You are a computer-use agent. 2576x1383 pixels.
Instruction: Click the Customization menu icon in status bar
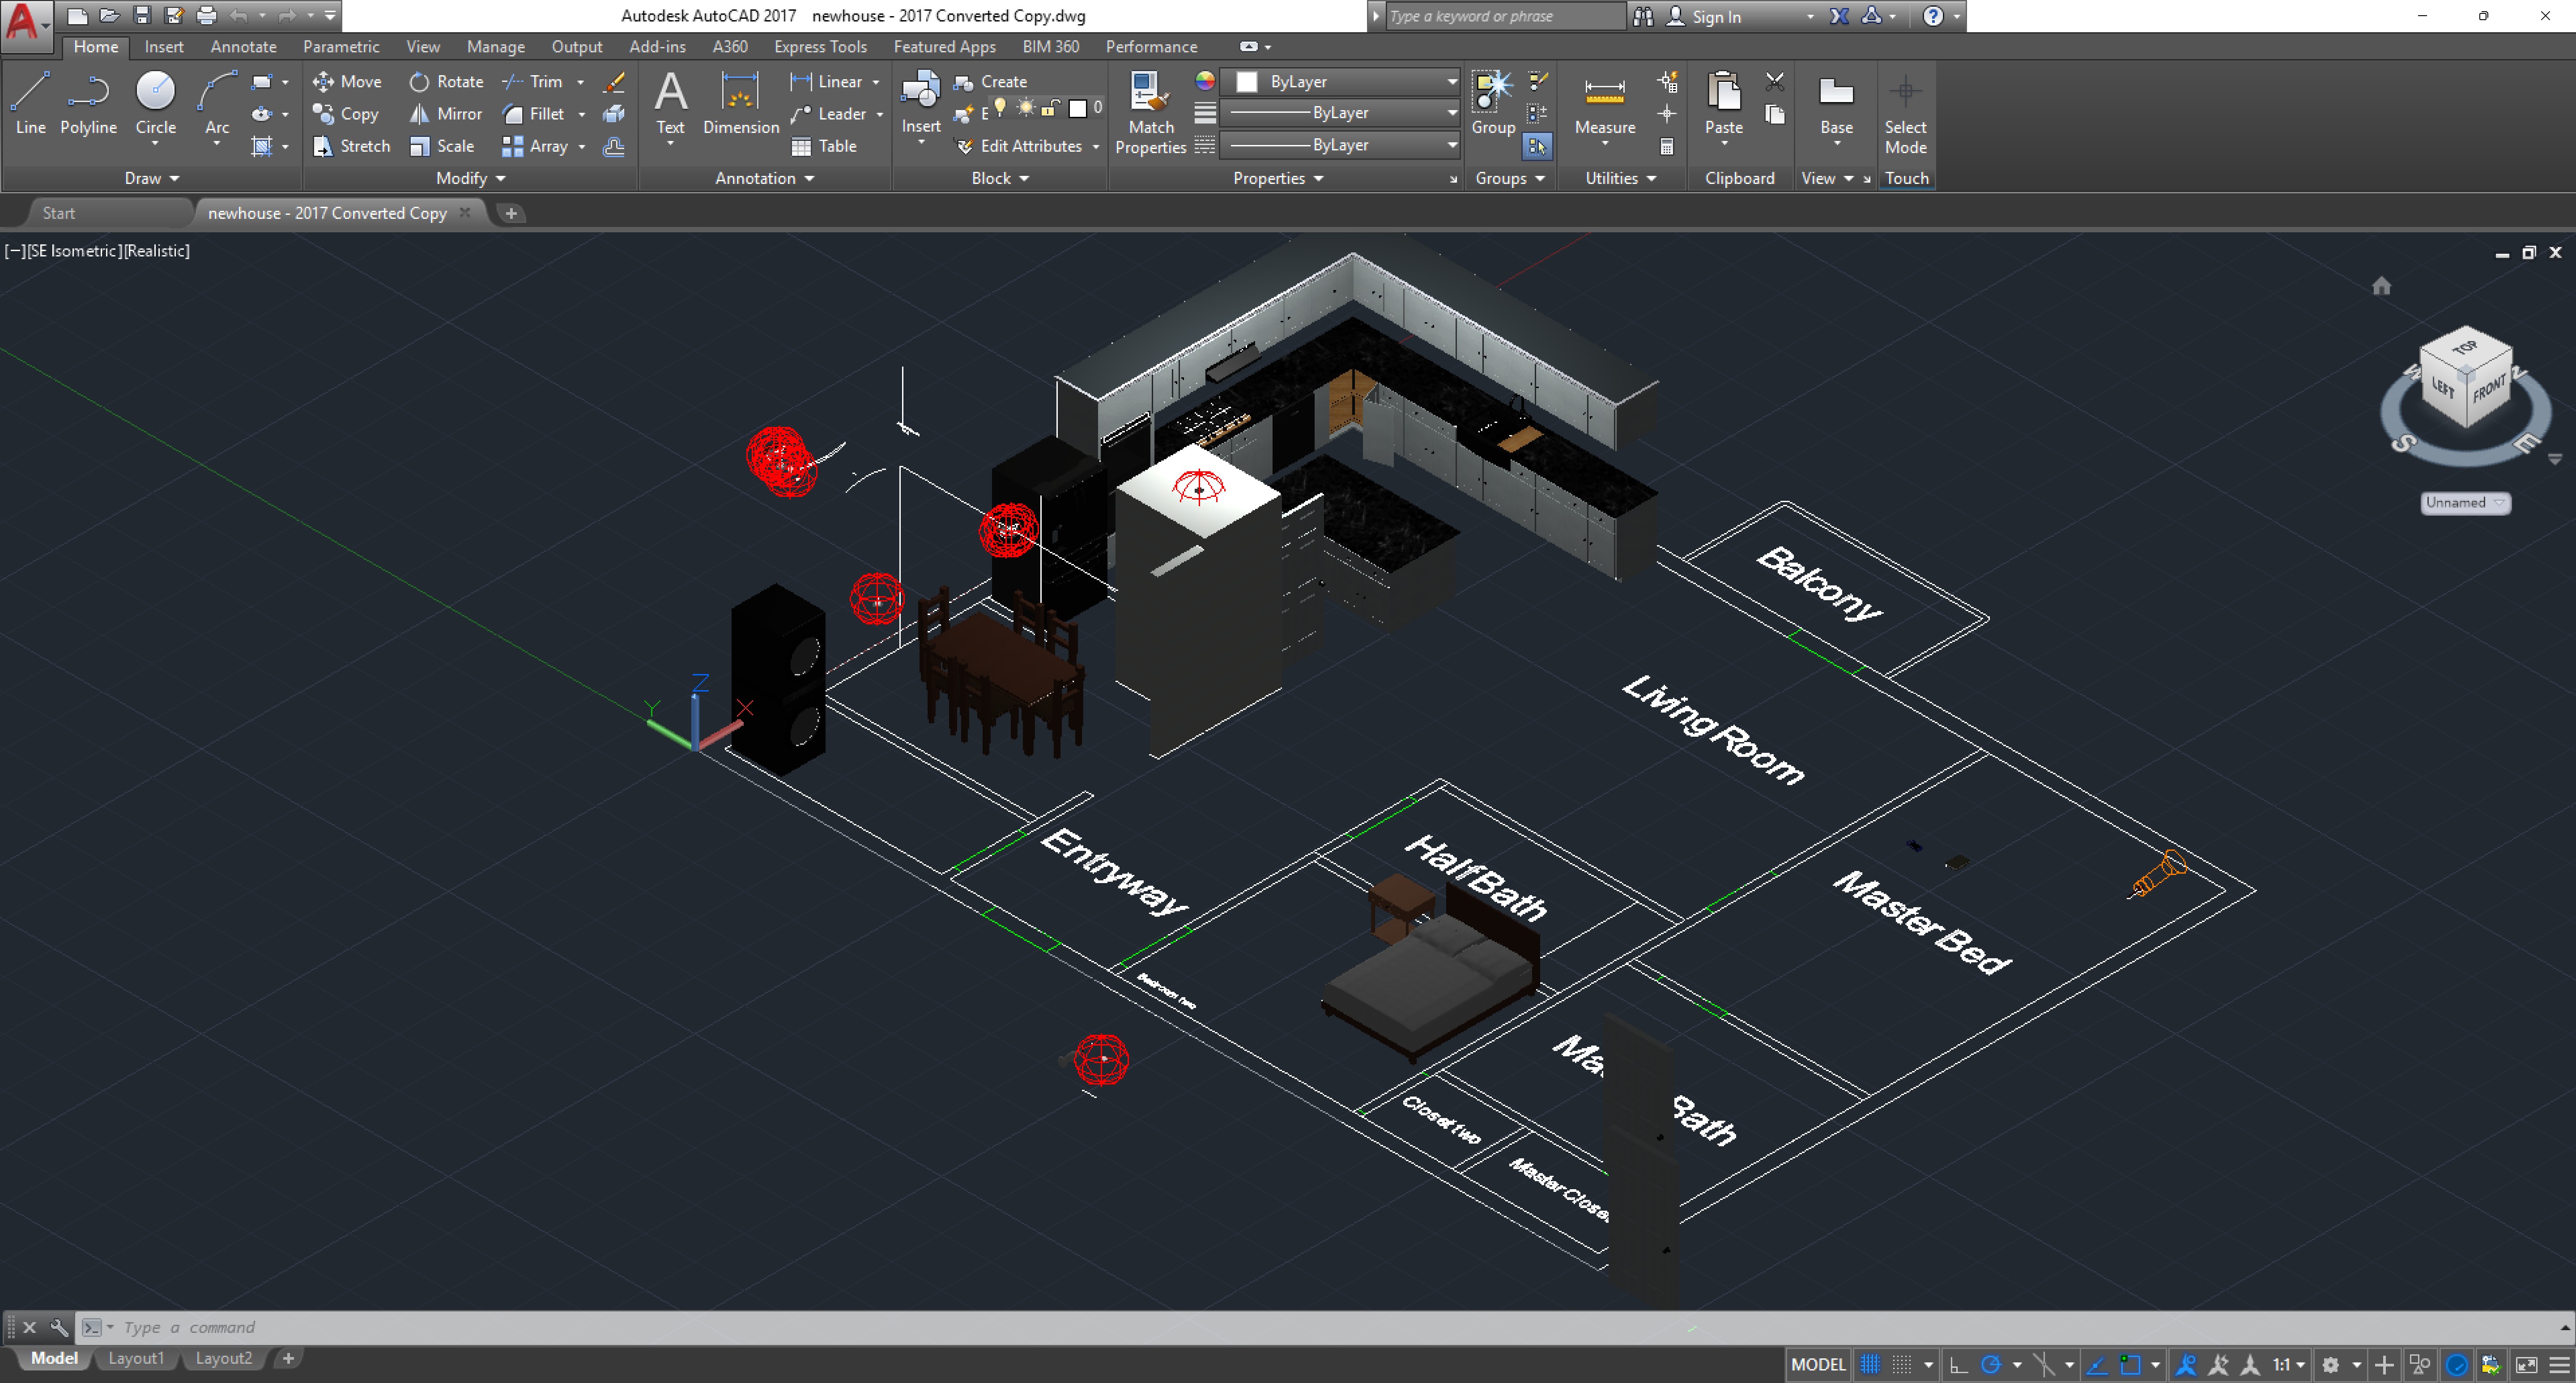pos(2559,1364)
